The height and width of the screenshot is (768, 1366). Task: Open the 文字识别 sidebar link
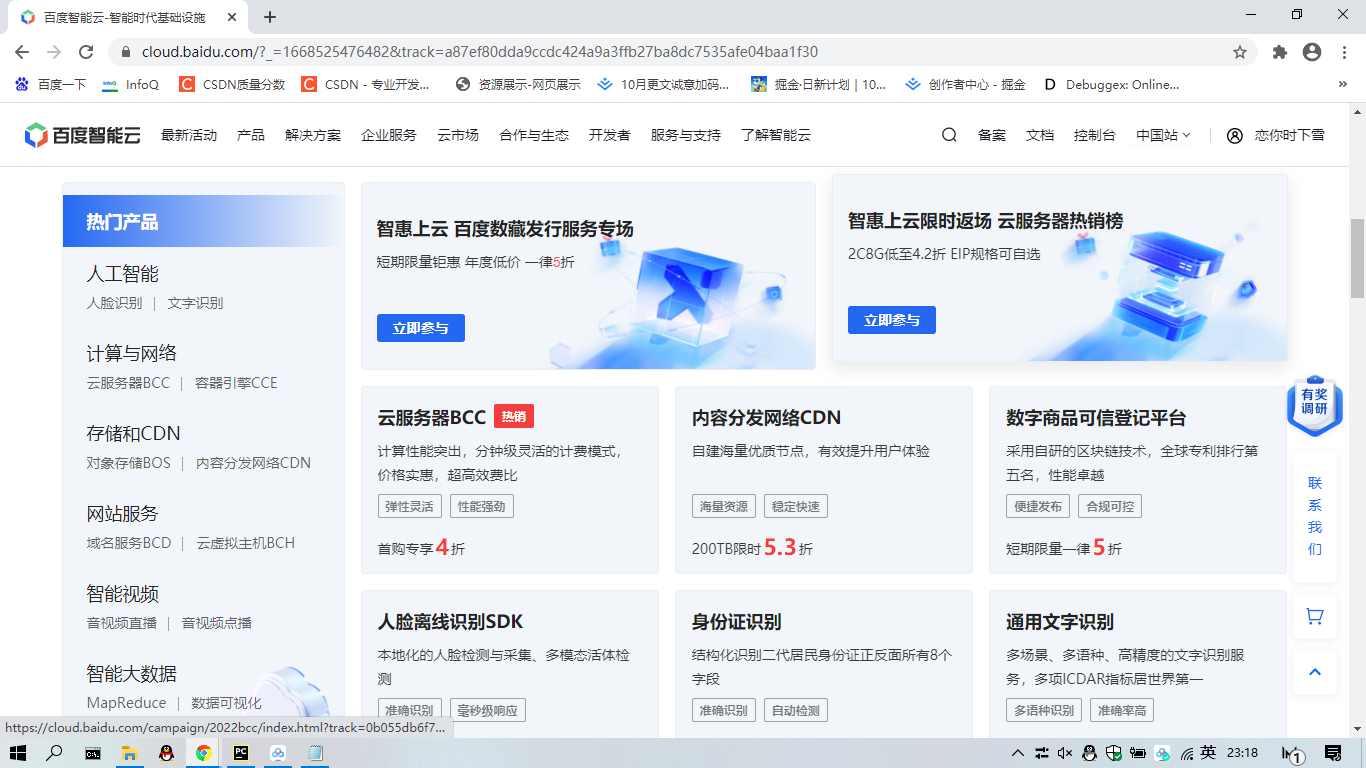[x=195, y=303]
